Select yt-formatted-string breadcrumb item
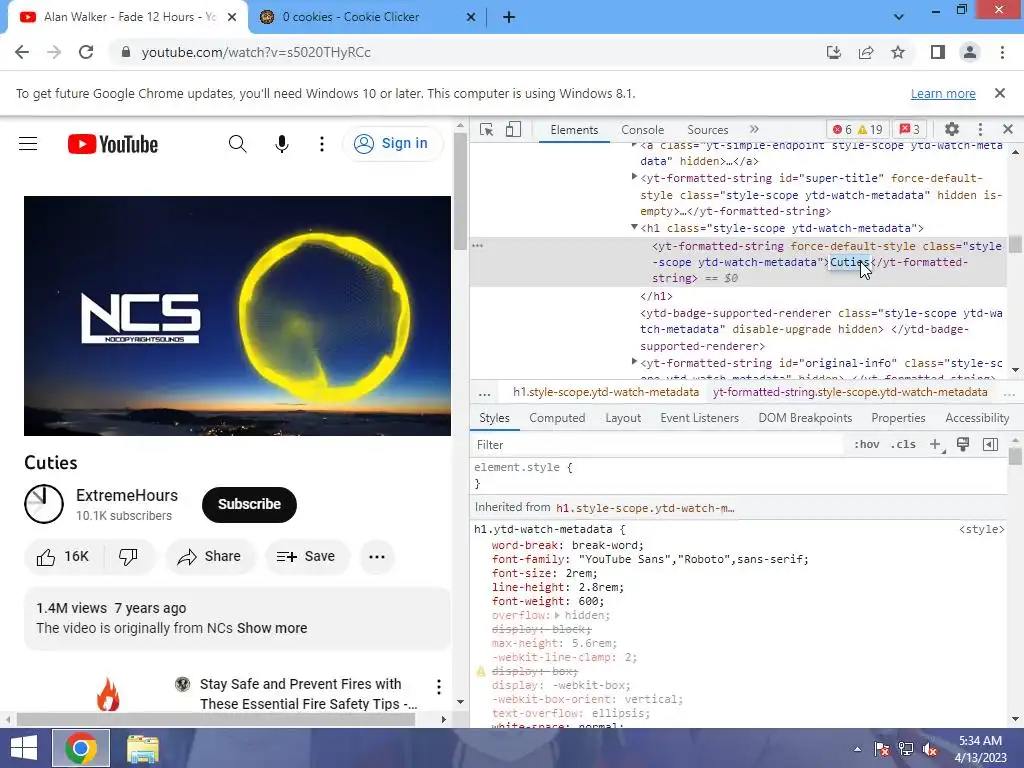 click(x=850, y=392)
